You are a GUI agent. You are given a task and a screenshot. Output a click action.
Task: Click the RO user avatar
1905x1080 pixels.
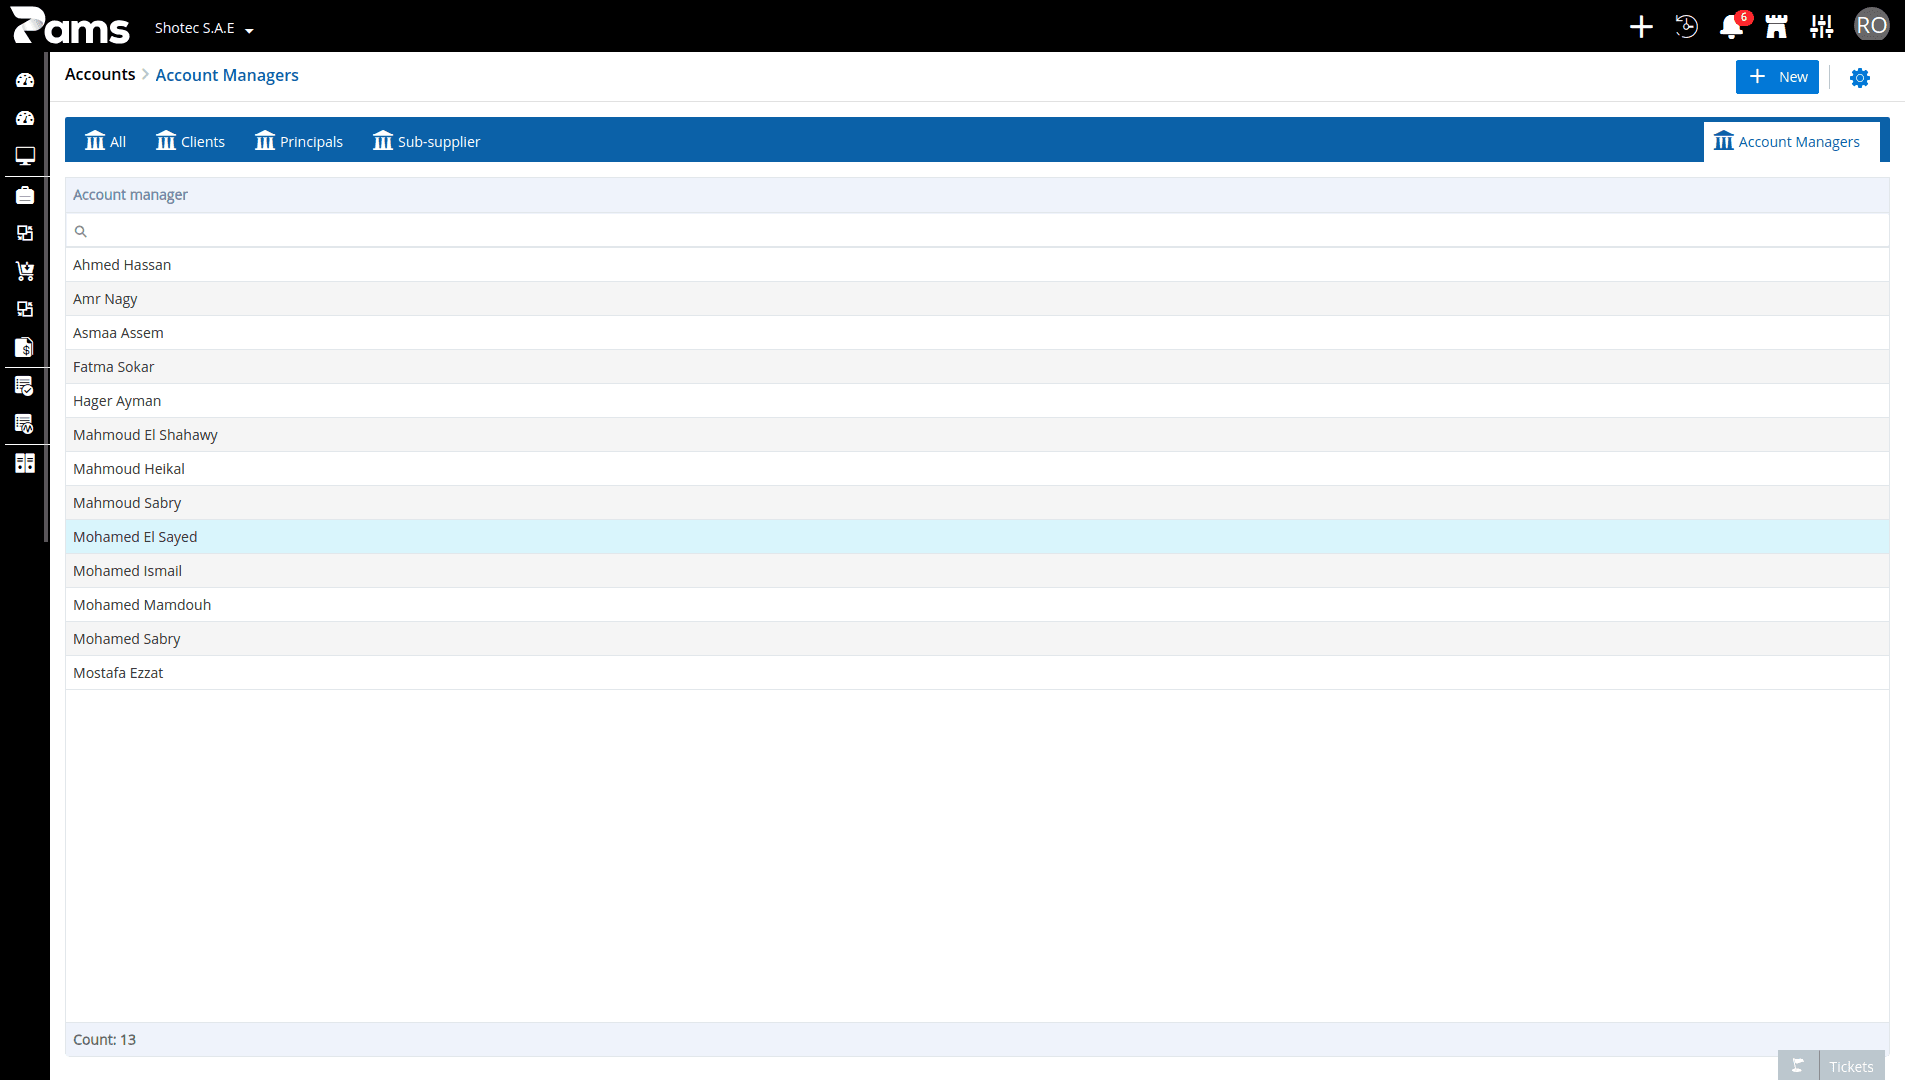[x=1871, y=26]
